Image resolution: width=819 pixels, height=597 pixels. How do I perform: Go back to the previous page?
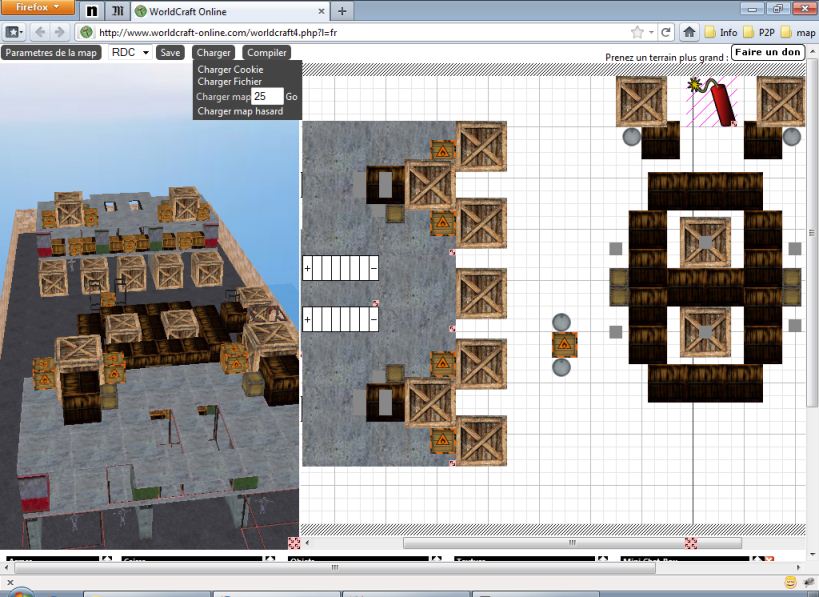coord(40,32)
